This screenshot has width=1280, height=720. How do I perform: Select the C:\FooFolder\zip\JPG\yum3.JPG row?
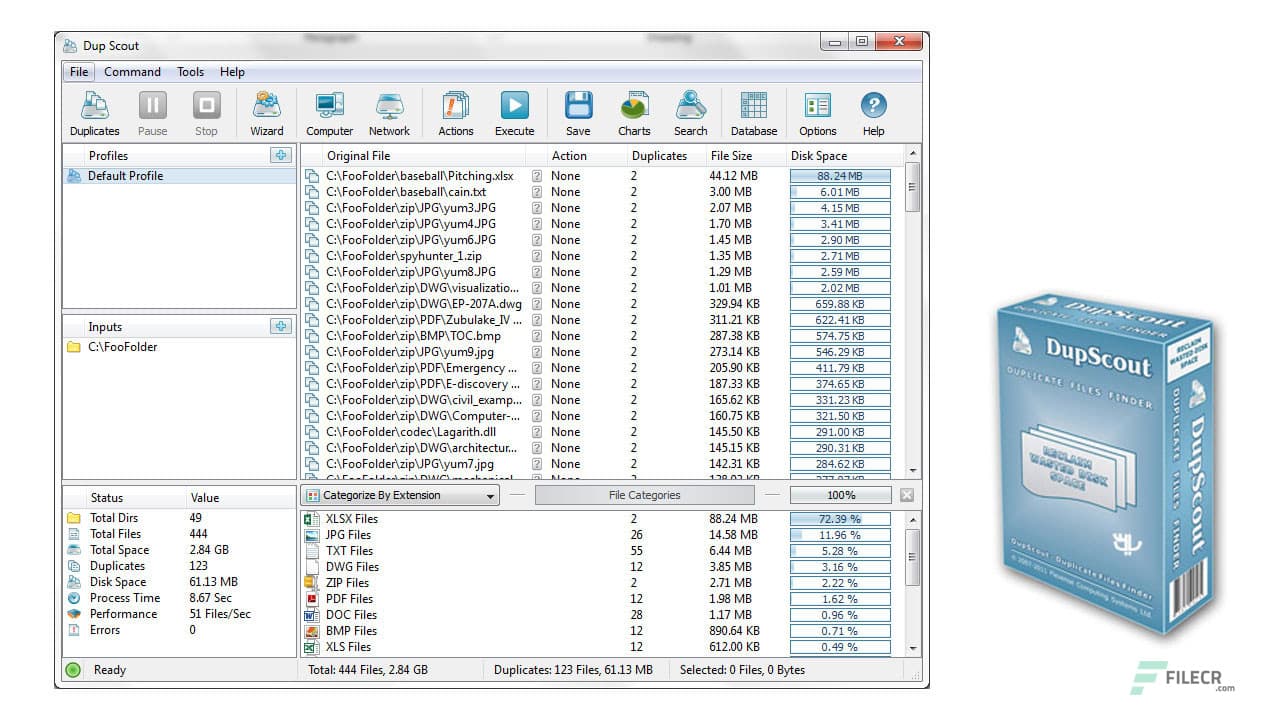pos(602,208)
